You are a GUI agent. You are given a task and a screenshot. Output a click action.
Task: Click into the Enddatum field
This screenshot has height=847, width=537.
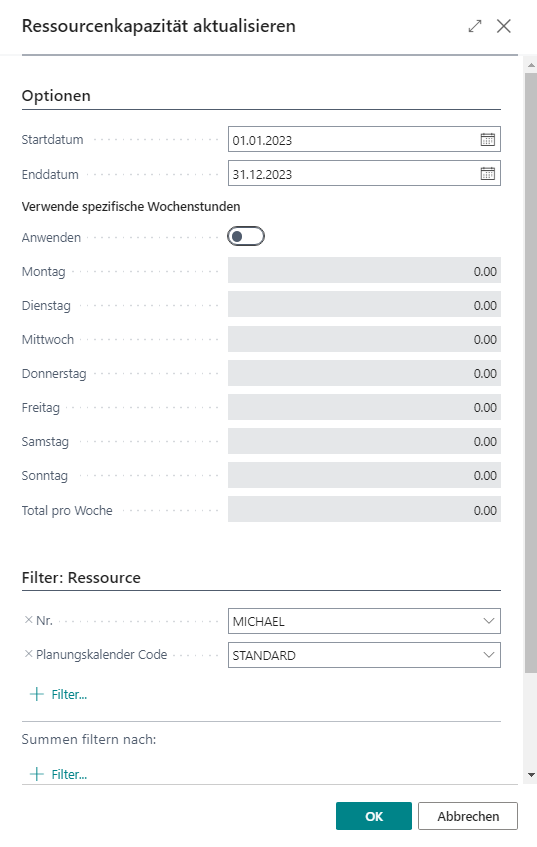(353, 174)
